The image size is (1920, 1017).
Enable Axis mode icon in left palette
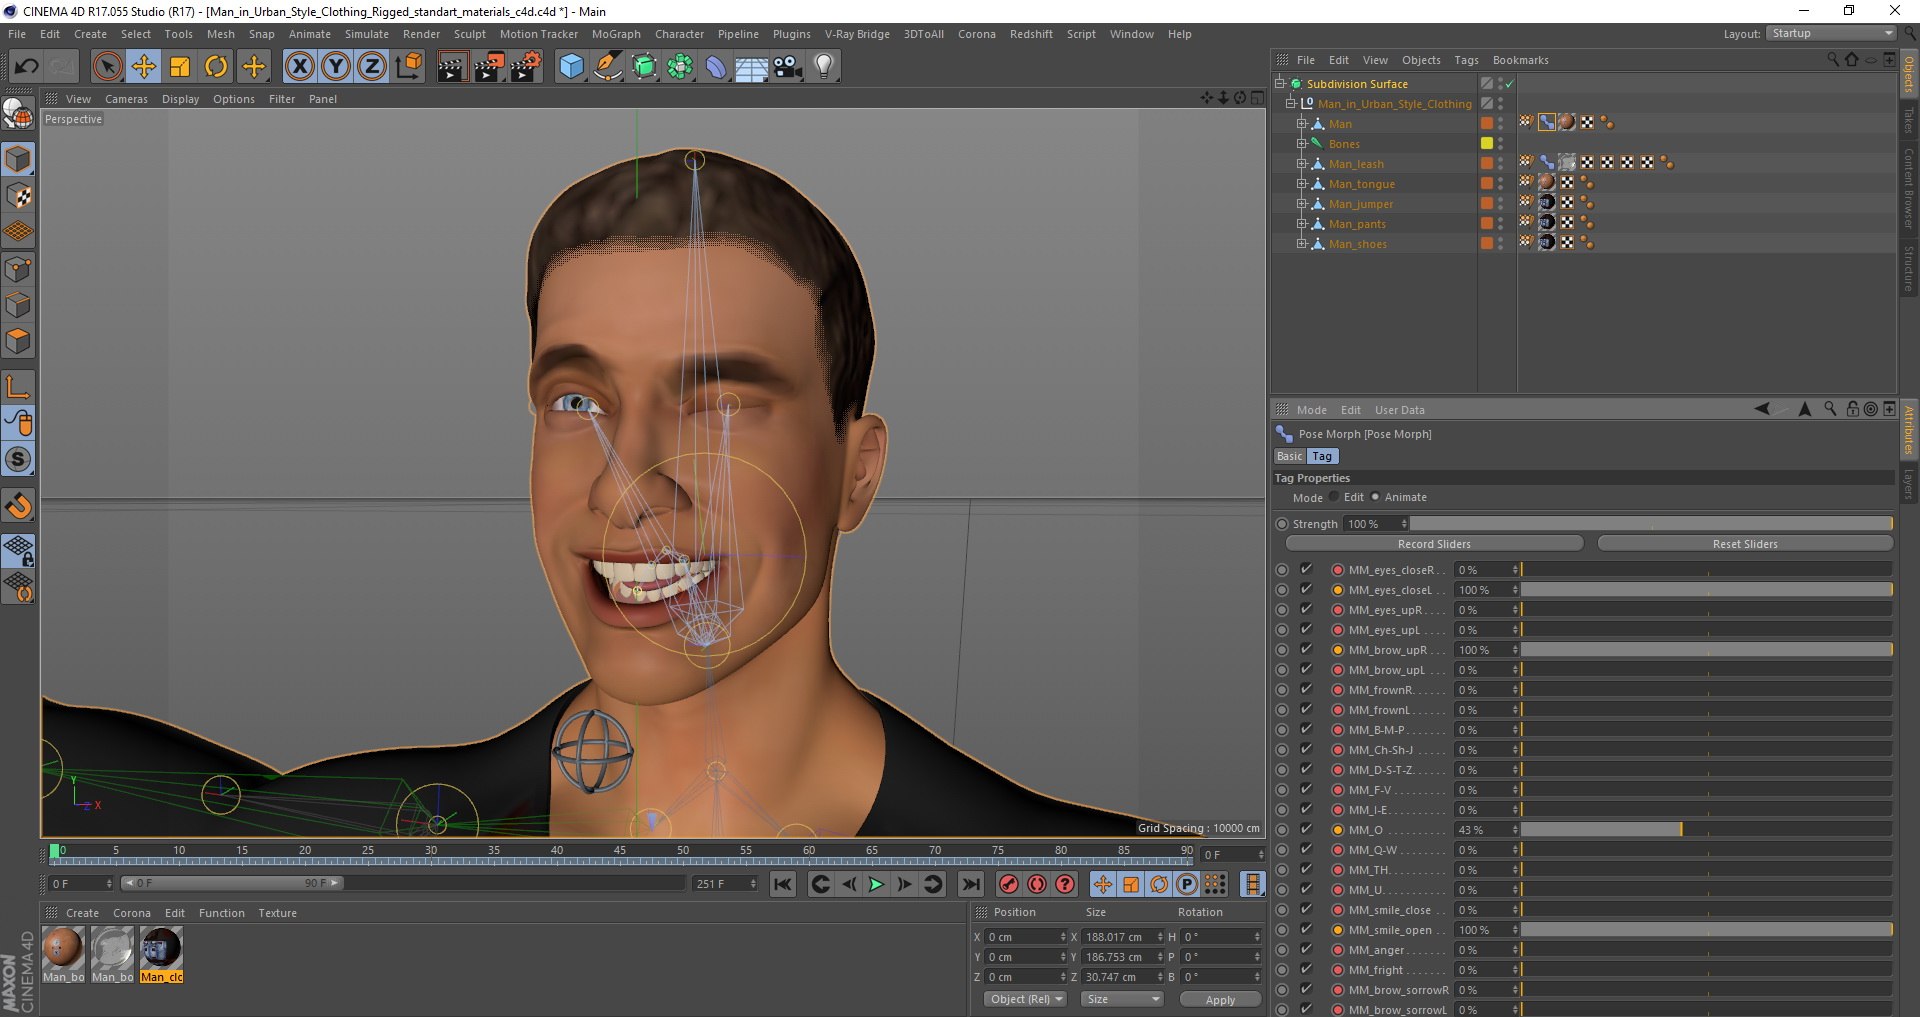18,387
